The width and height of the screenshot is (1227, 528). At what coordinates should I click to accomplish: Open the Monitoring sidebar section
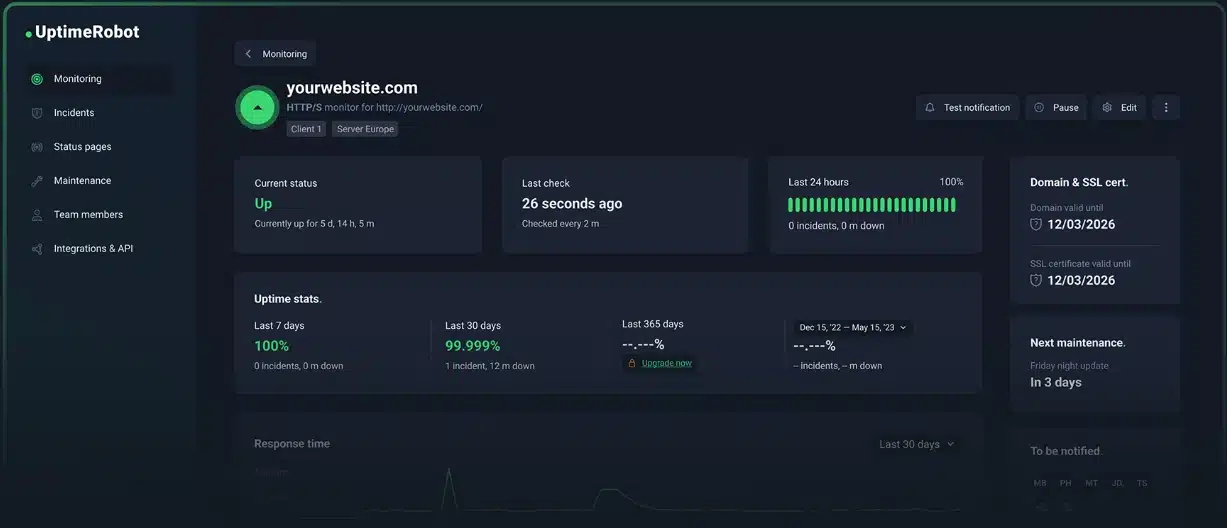coord(98,79)
